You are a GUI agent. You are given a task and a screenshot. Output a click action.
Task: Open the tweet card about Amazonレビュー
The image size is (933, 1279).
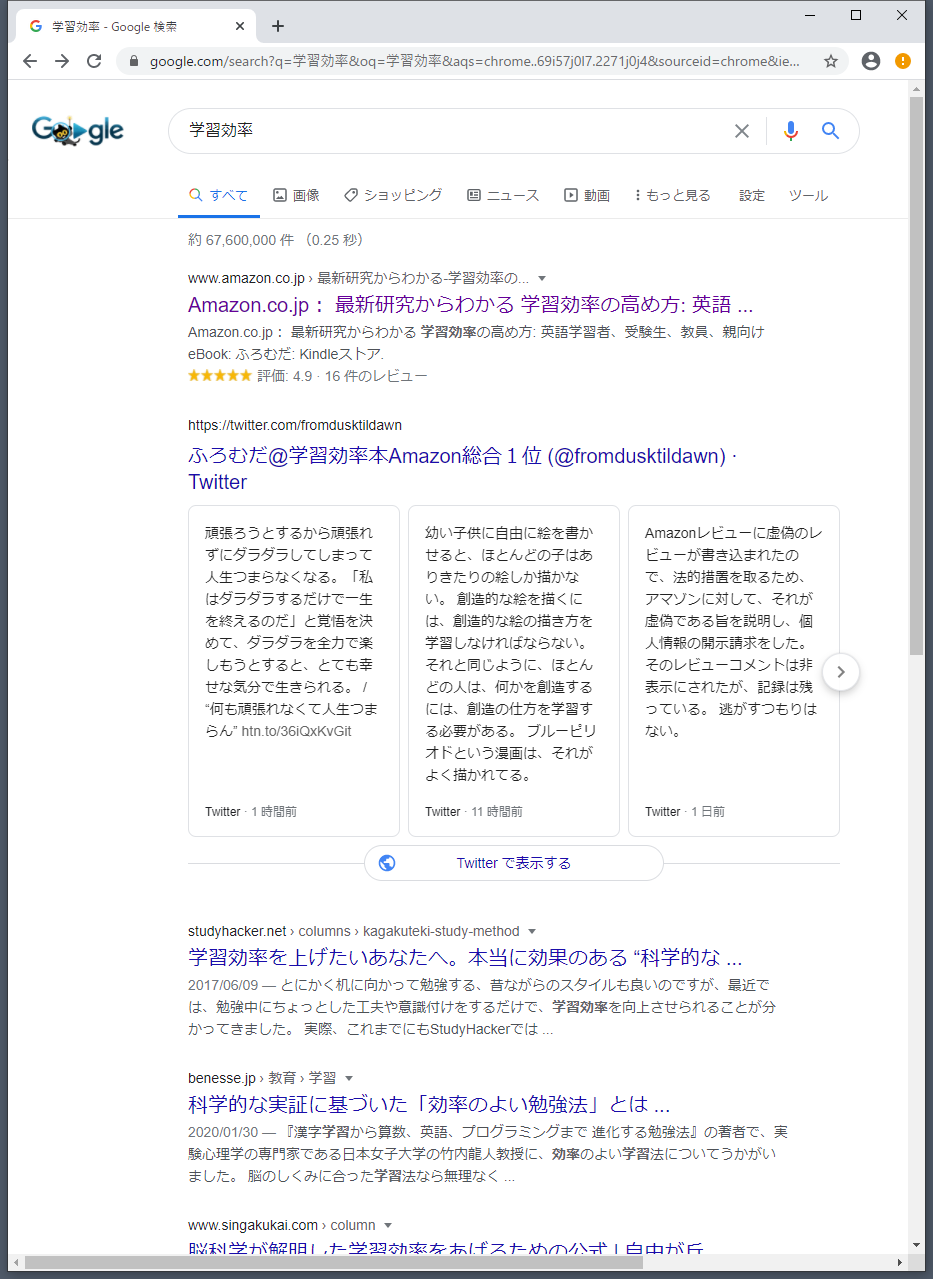click(x=734, y=671)
